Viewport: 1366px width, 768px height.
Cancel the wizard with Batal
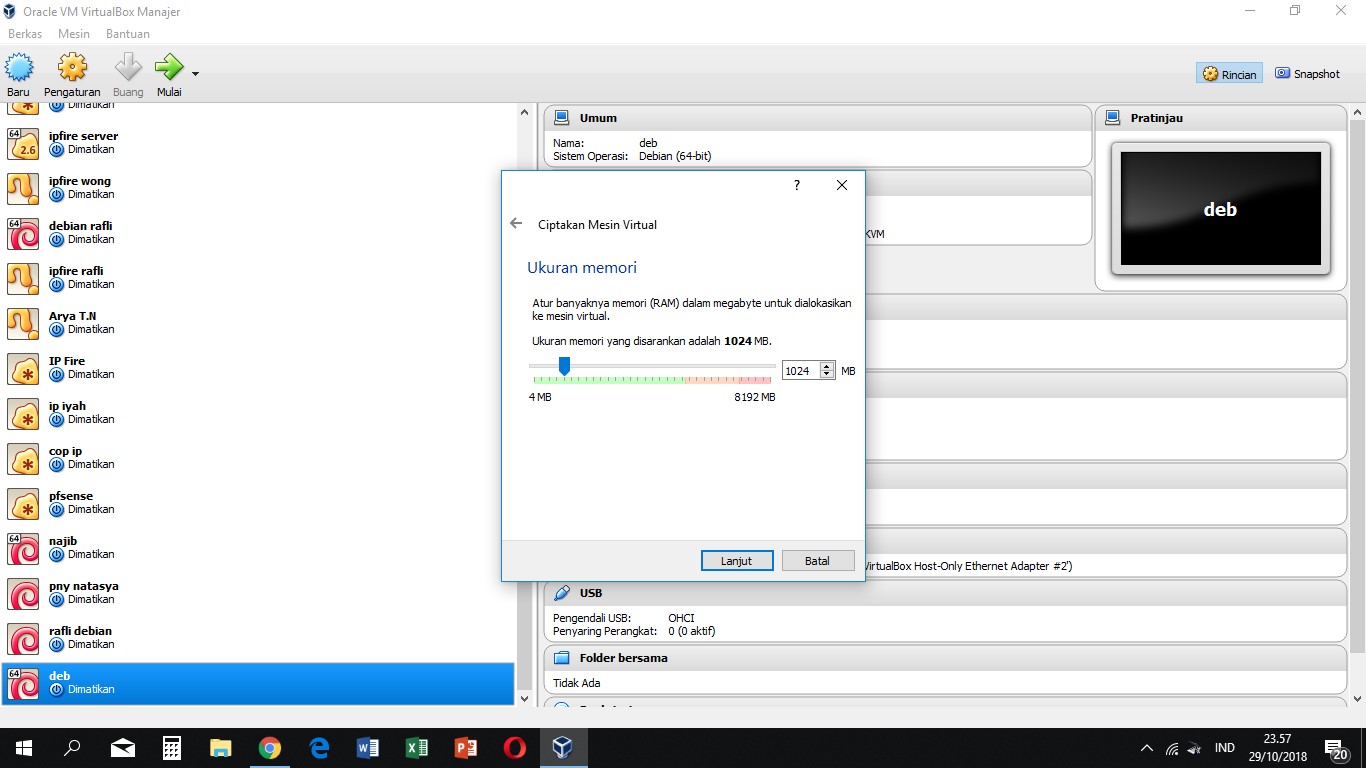tap(818, 560)
